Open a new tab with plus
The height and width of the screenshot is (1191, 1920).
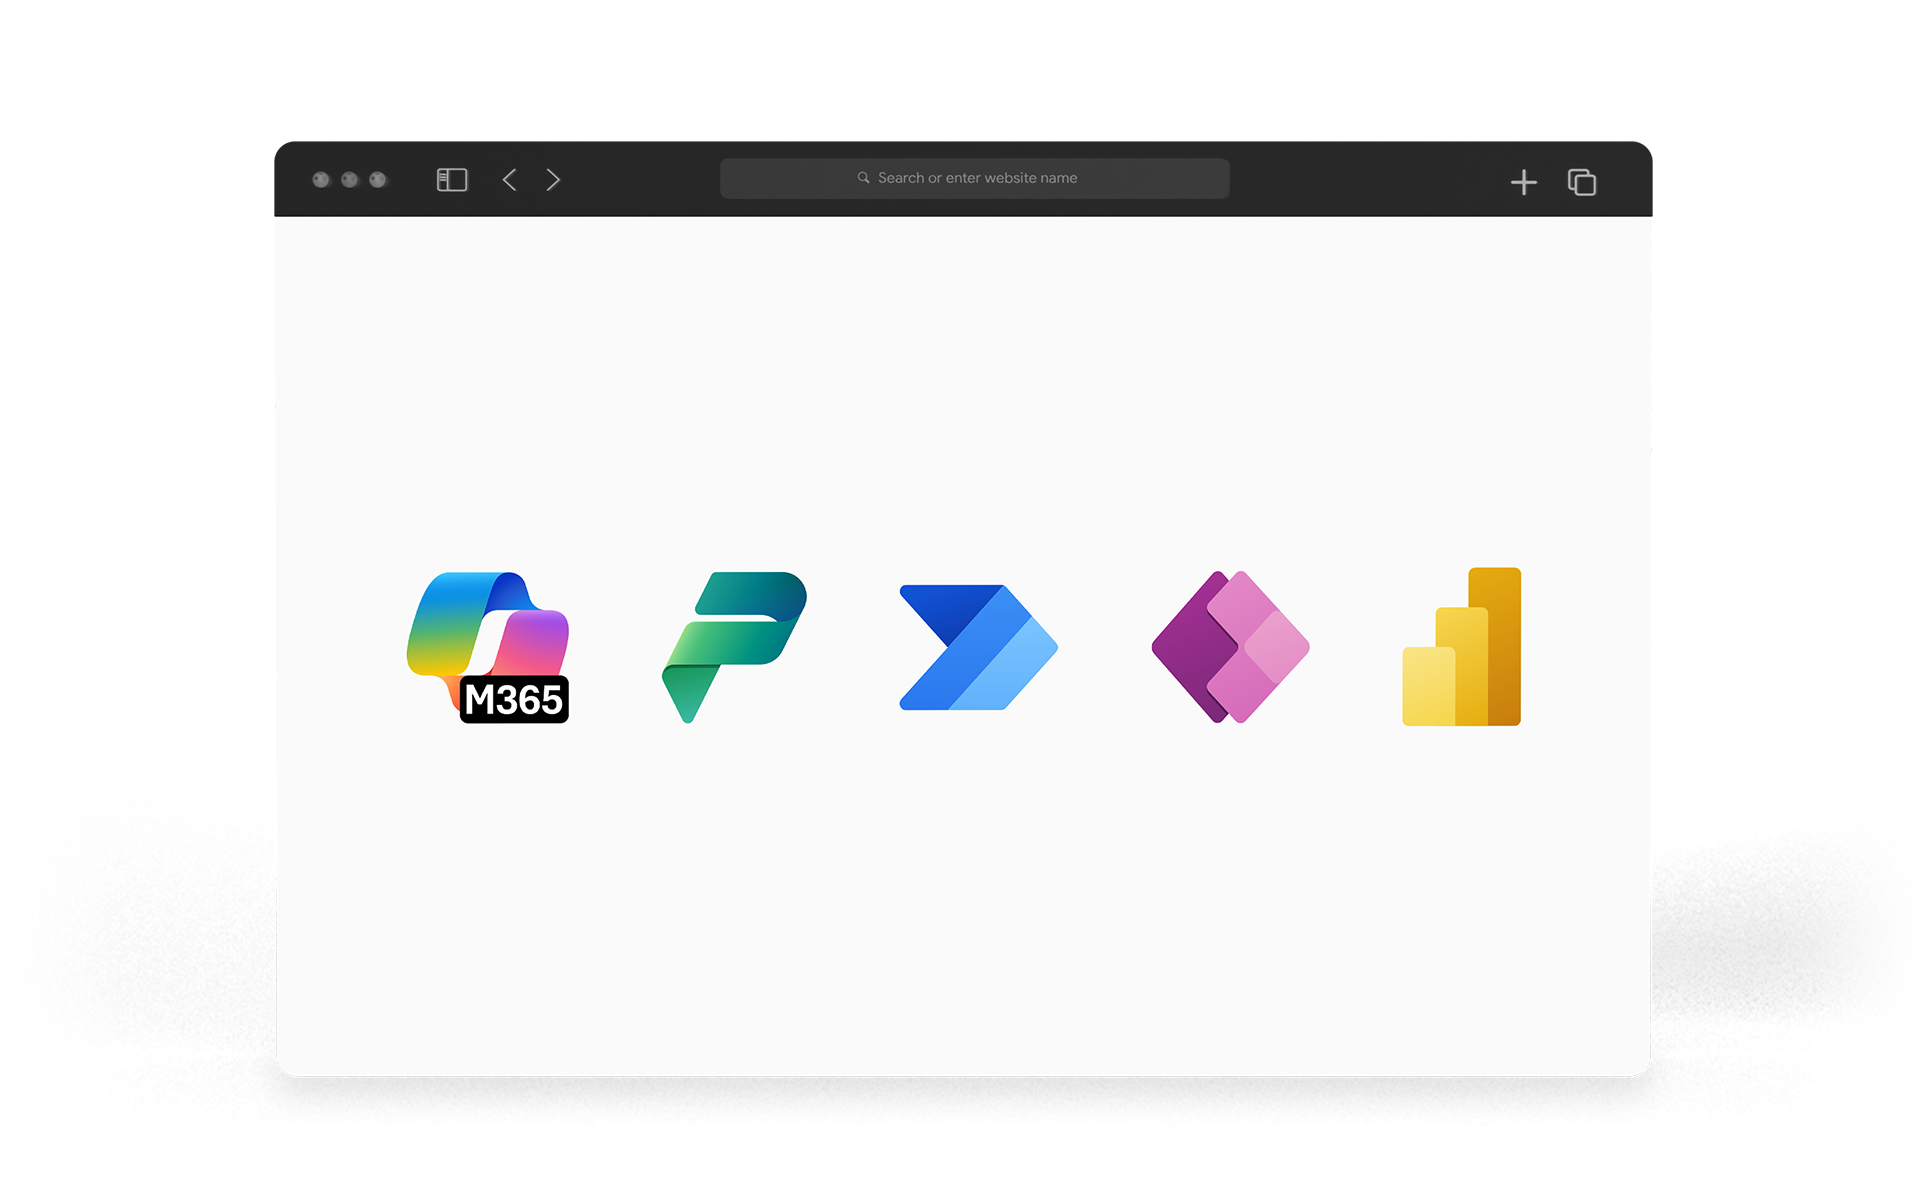click(x=1523, y=182)
